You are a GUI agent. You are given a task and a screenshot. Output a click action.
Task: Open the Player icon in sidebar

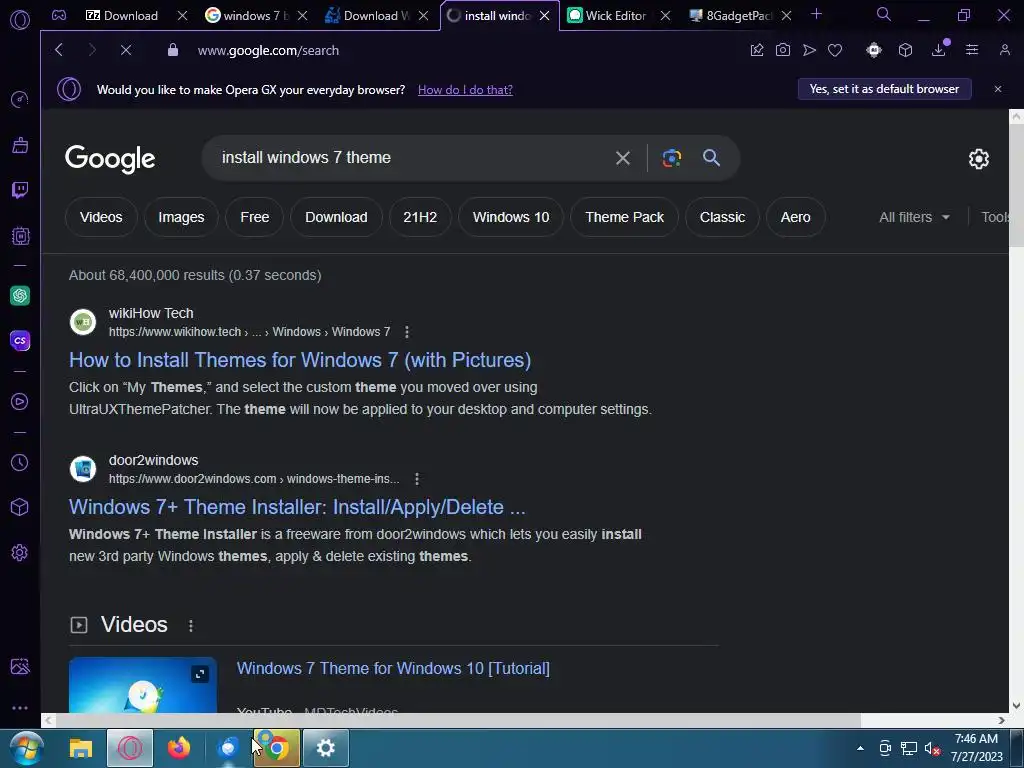click(20, 402)
